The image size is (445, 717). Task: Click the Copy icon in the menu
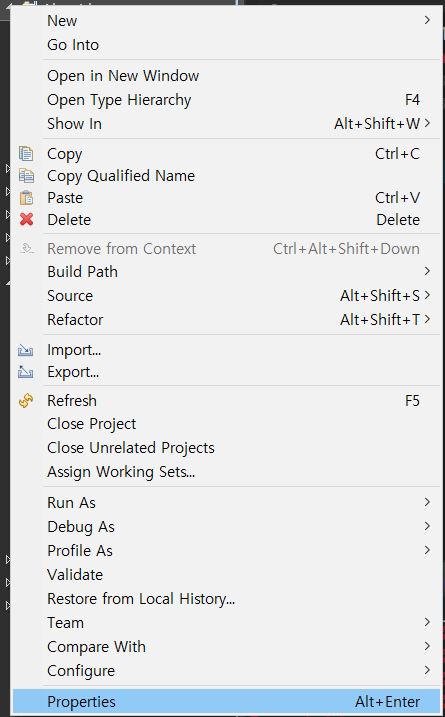click(26, 154)
